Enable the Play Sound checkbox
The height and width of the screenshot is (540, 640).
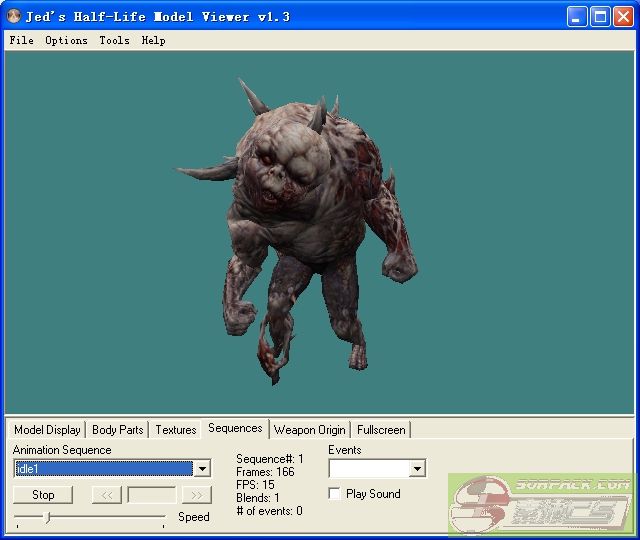tap(335, 494)
